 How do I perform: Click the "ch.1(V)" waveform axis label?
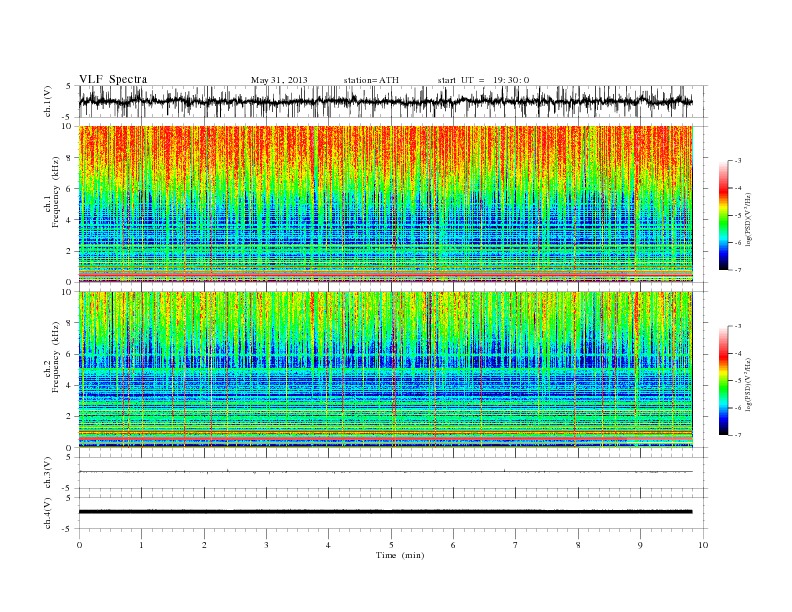[47, 101]
